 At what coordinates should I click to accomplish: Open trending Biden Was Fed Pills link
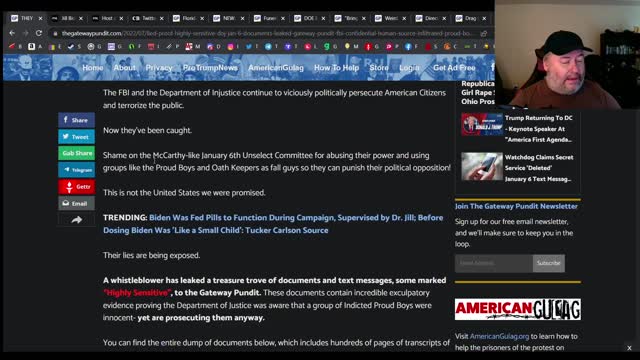(273, 224)
